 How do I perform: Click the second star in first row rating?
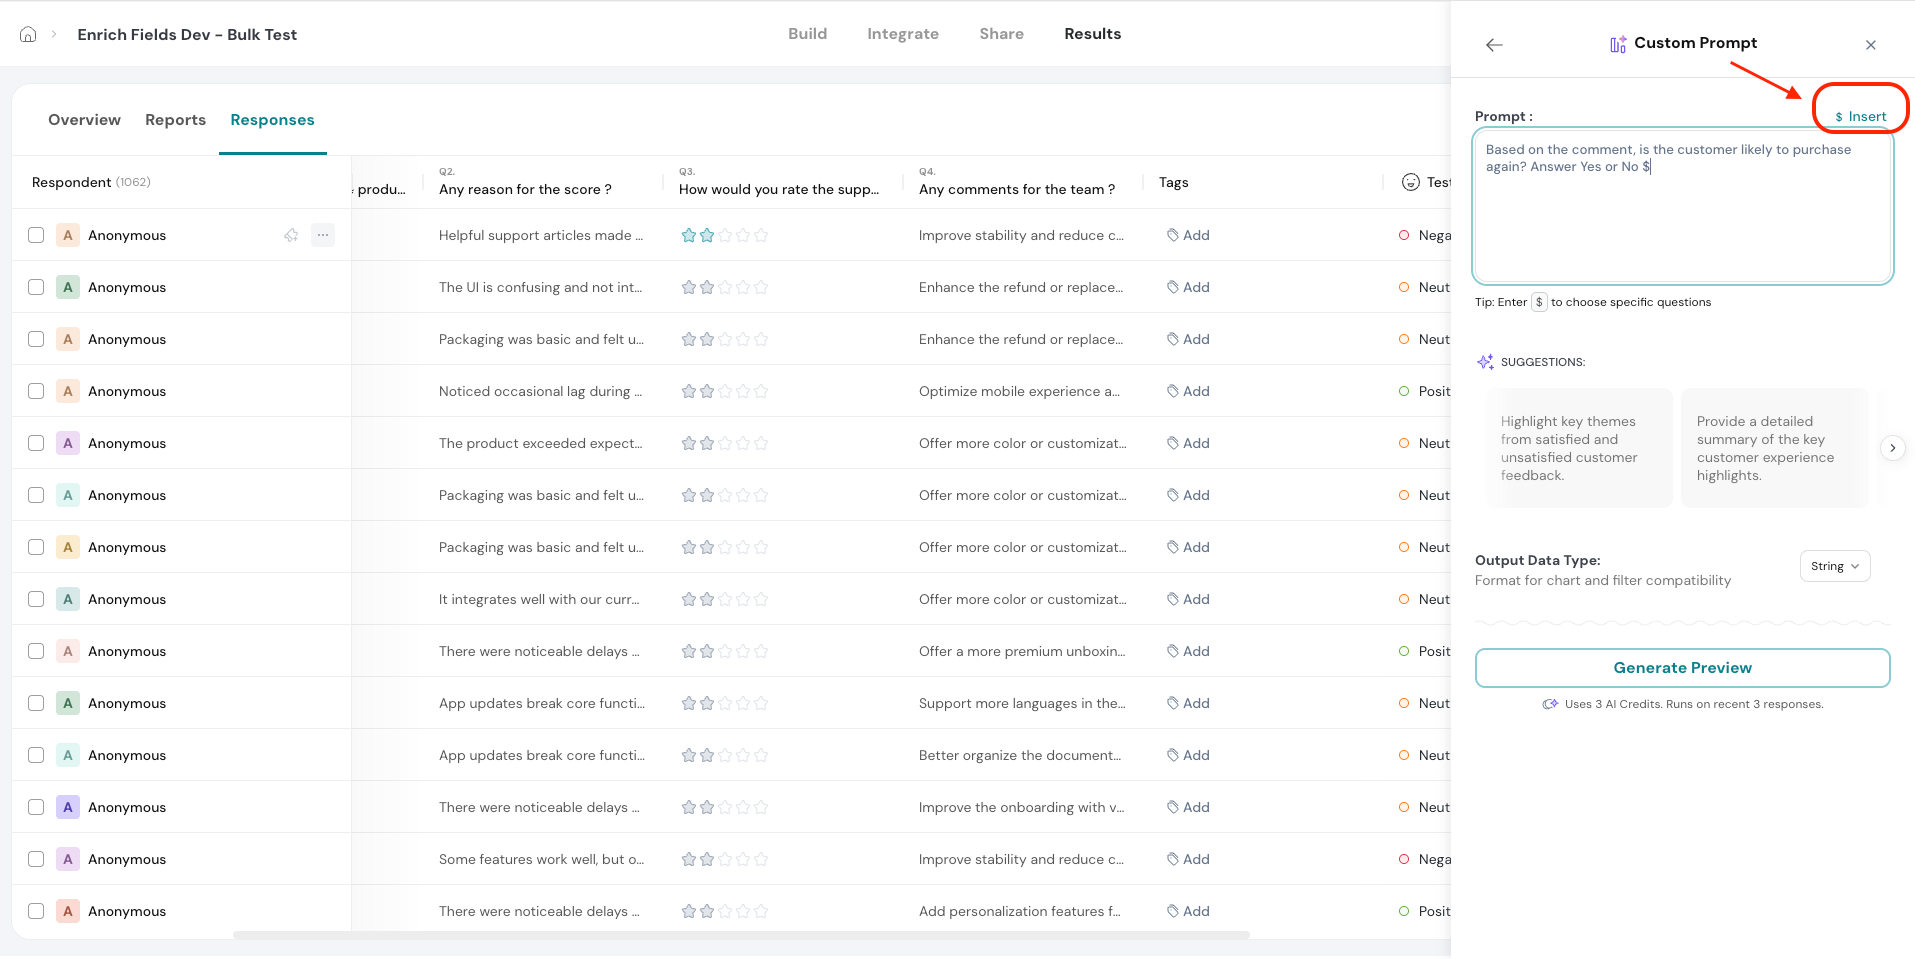[x=707, y=235]
